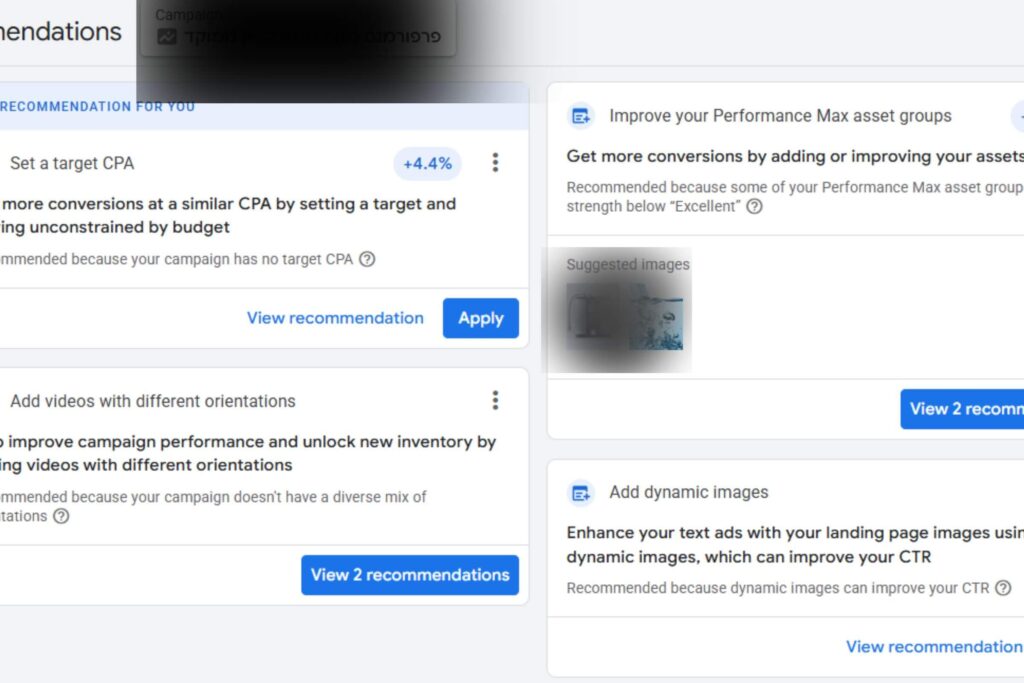1024x683 pixels.
Task: View recommendation for Set a target CPA
Action: pos(335,318)
